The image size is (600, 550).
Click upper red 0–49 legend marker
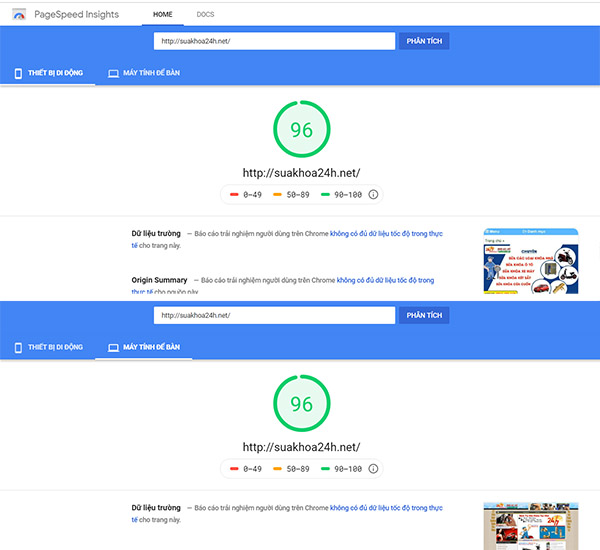[x=234, y=194]
